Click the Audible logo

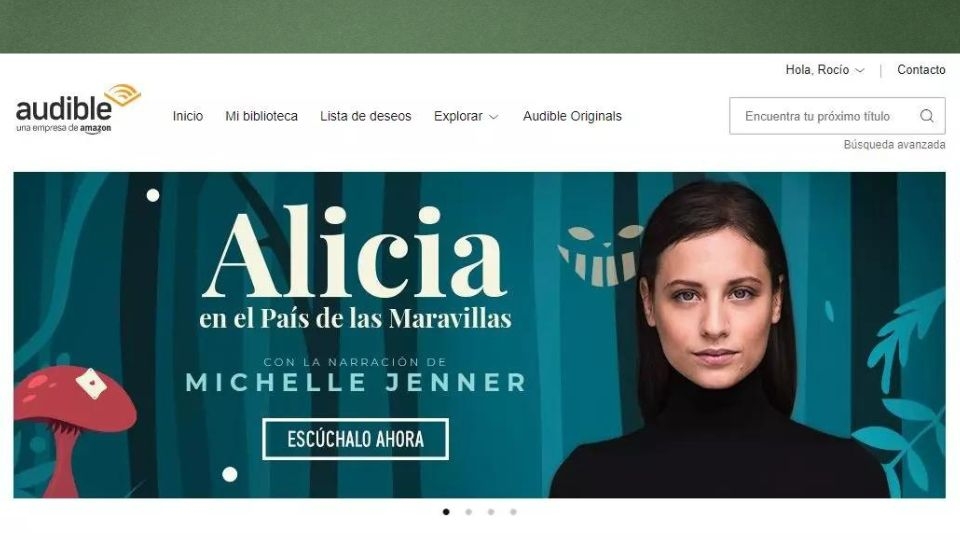click(78, 109)
